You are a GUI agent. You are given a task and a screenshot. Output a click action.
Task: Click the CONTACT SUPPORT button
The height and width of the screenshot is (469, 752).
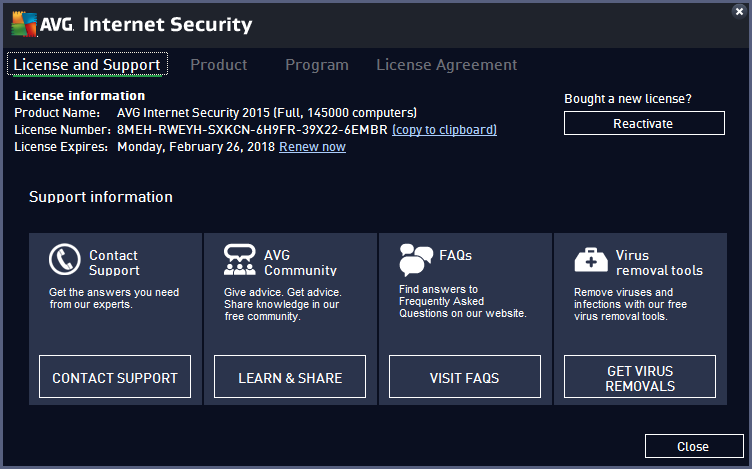(115, 378)
